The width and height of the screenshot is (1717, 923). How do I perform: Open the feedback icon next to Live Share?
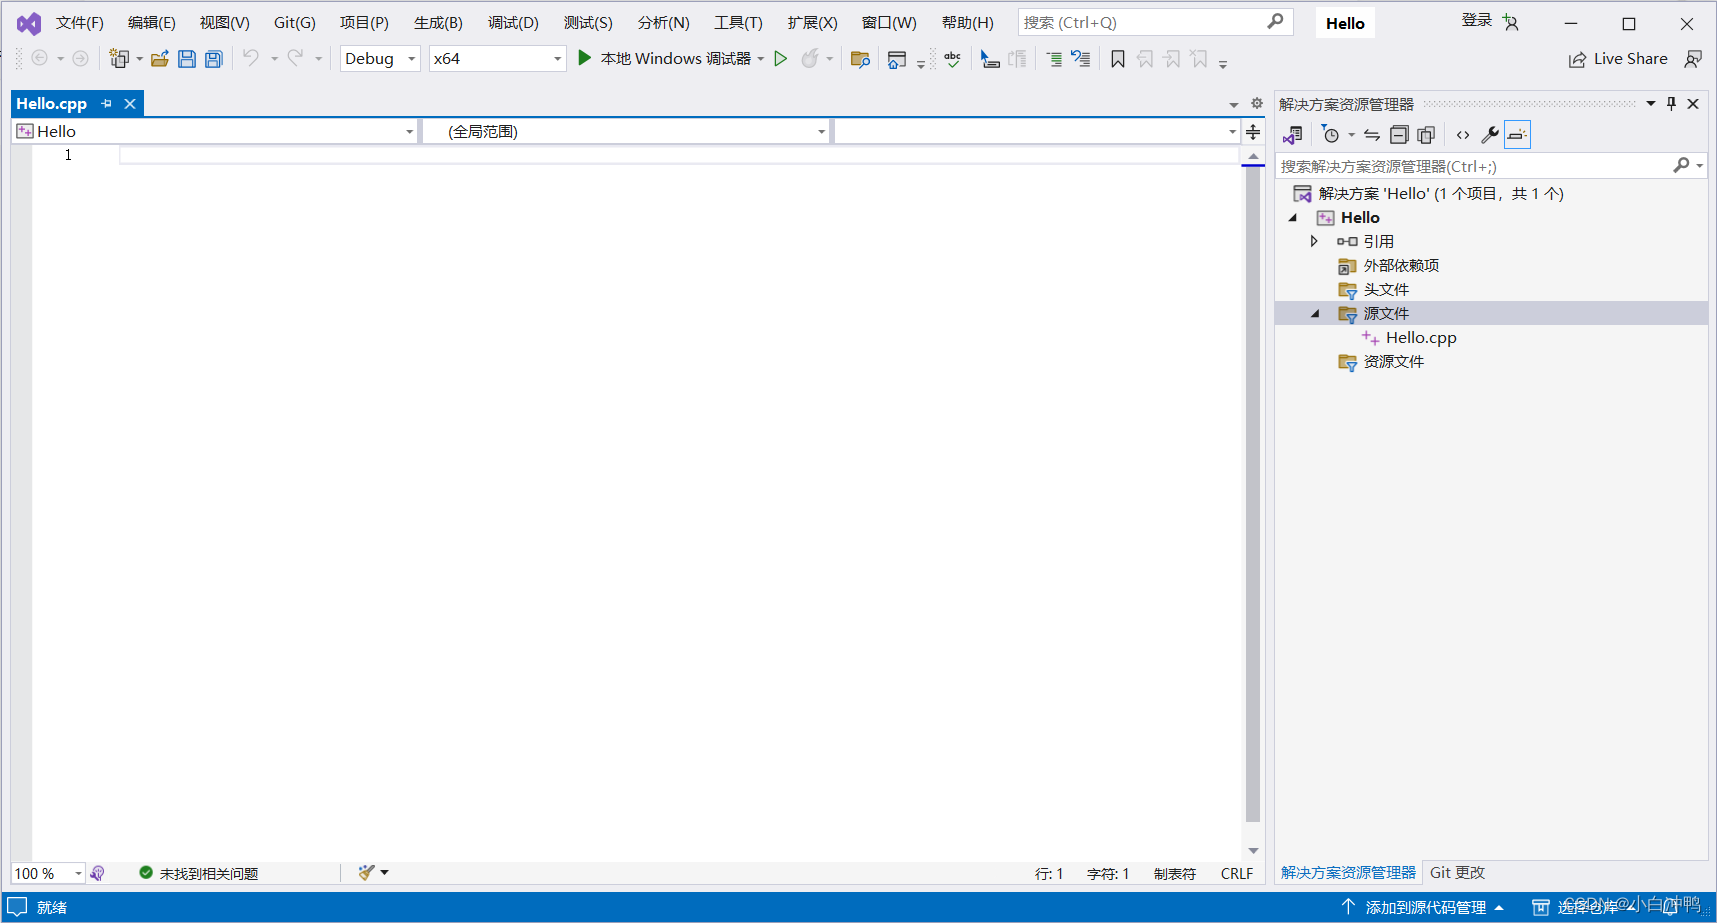(x=1693, y=59)
